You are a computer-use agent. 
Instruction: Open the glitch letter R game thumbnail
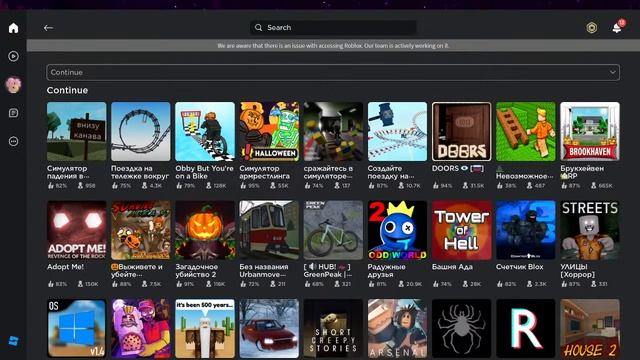point(526,329)
